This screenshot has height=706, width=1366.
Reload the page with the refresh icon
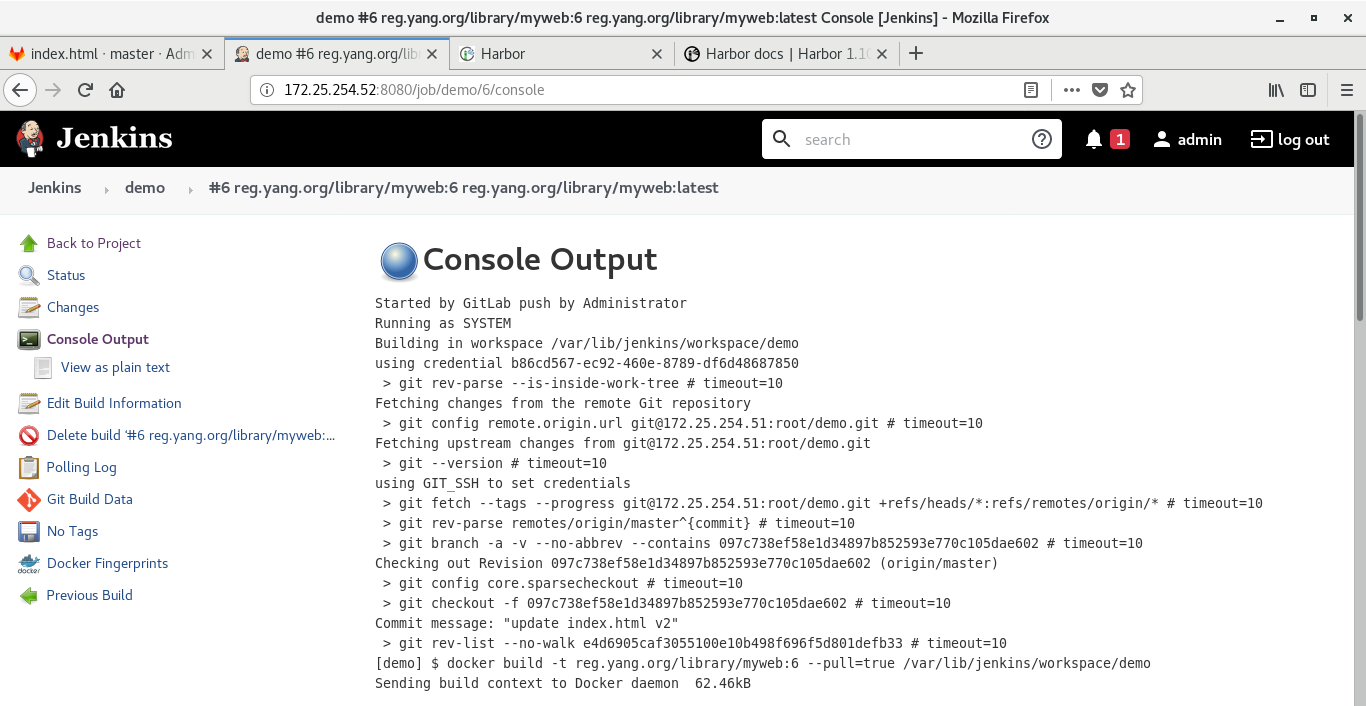pyautogui.click(x=85, y=90)
